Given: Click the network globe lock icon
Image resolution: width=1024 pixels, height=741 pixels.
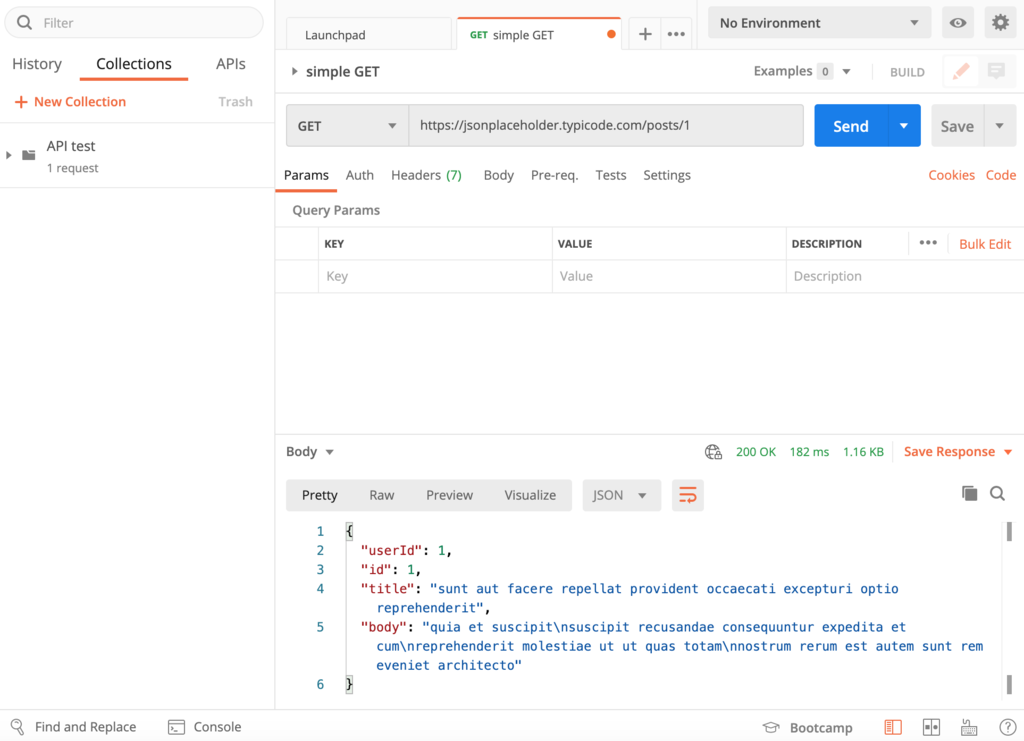Looking at the screenshot, I should pyautogui.click(x=713, y=452).
